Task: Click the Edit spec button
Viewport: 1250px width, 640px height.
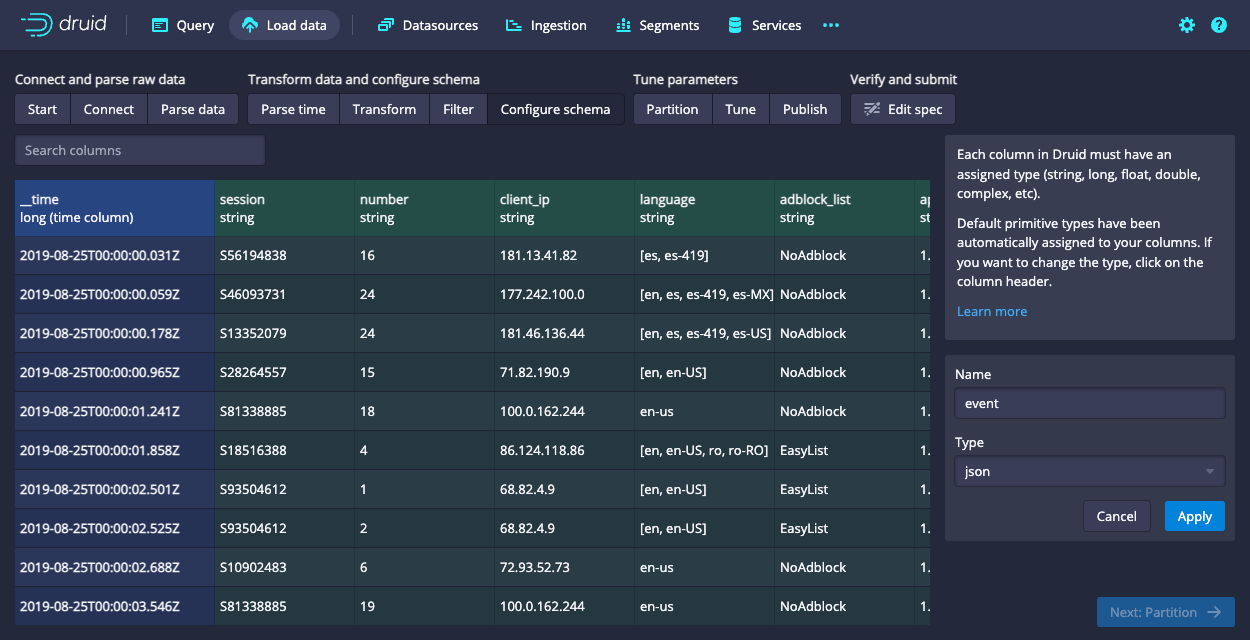Action: [x=903, y=109]
